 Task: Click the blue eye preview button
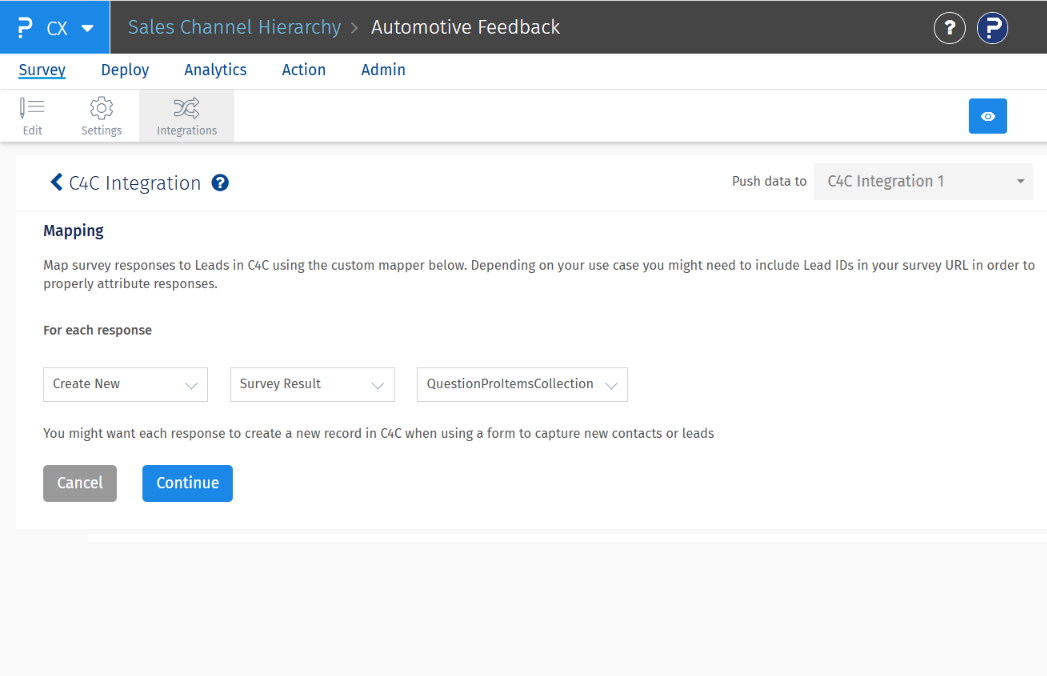coord(987,116)
